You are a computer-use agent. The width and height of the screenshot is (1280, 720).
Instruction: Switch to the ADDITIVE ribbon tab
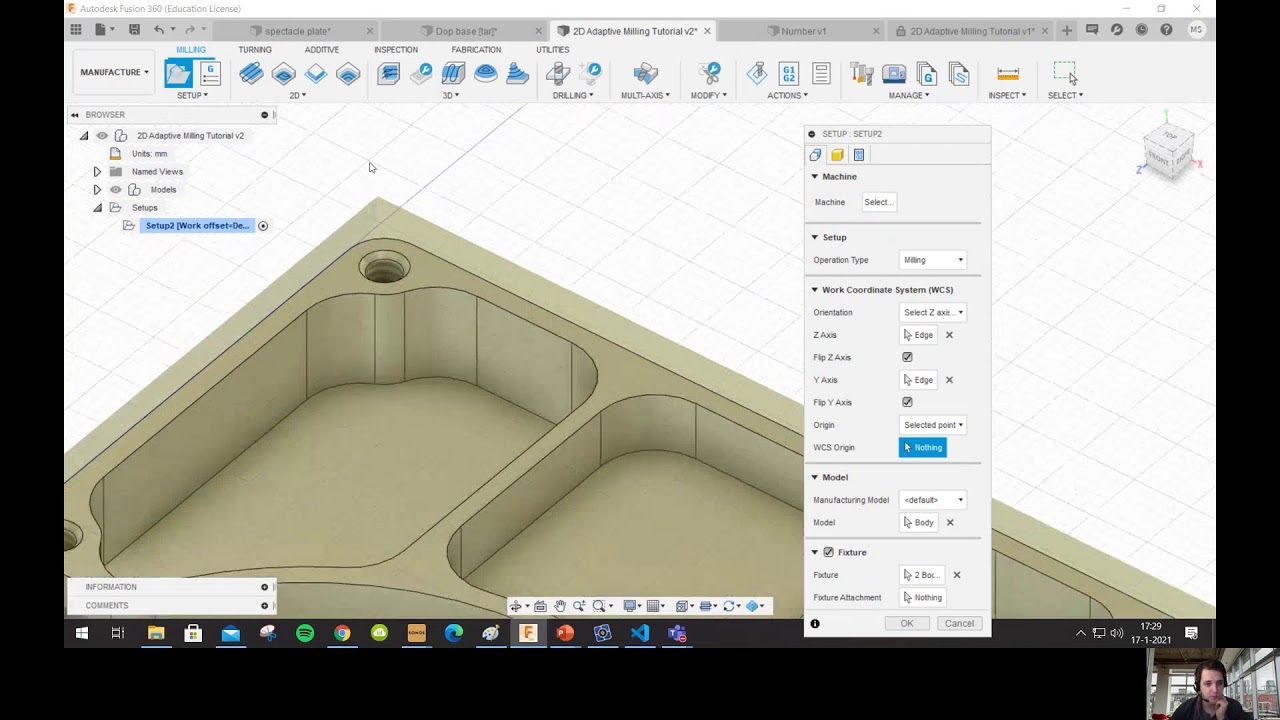coord(322,50)
